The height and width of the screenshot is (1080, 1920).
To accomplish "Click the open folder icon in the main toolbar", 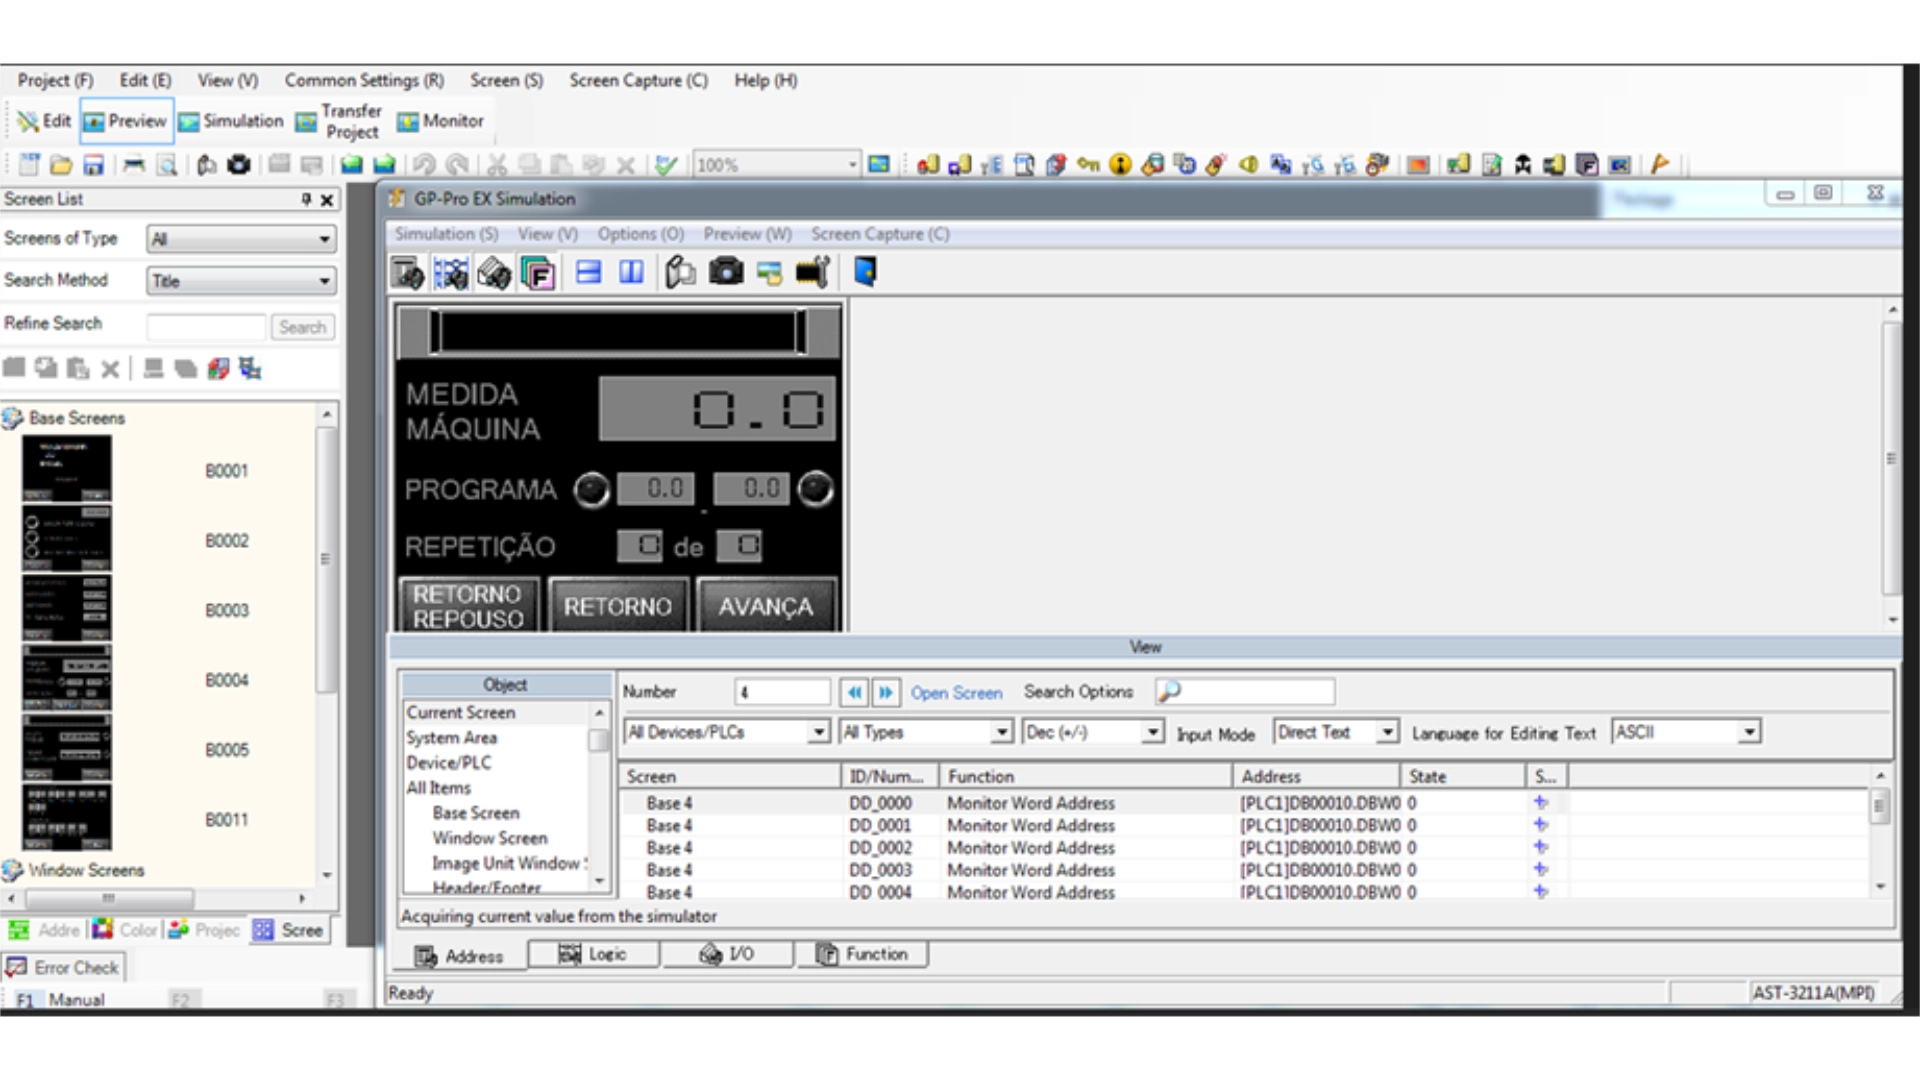I will [61, 165].
